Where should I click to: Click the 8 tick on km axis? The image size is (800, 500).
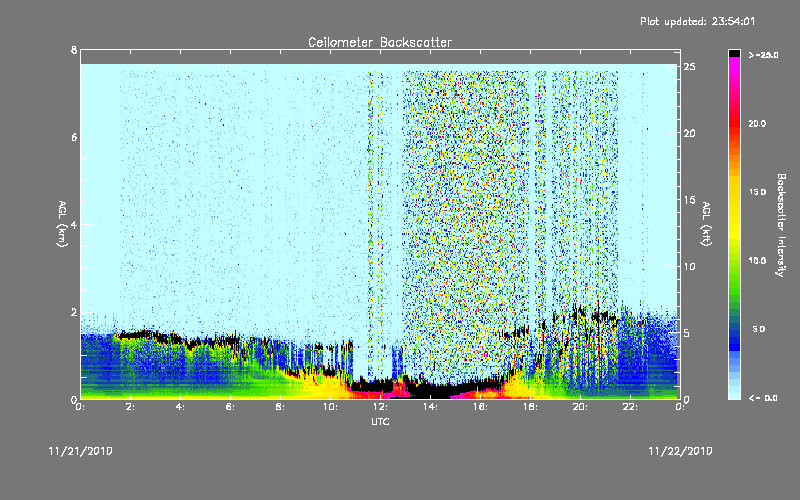74,50
